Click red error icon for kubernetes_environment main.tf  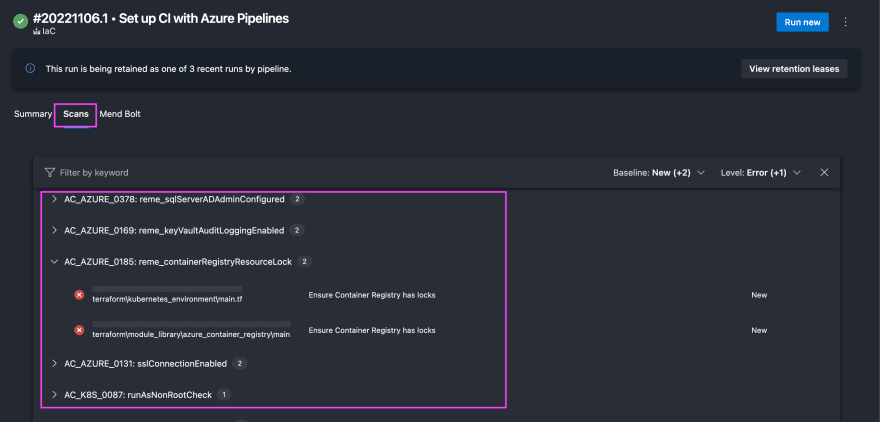[x=79, y=295]
